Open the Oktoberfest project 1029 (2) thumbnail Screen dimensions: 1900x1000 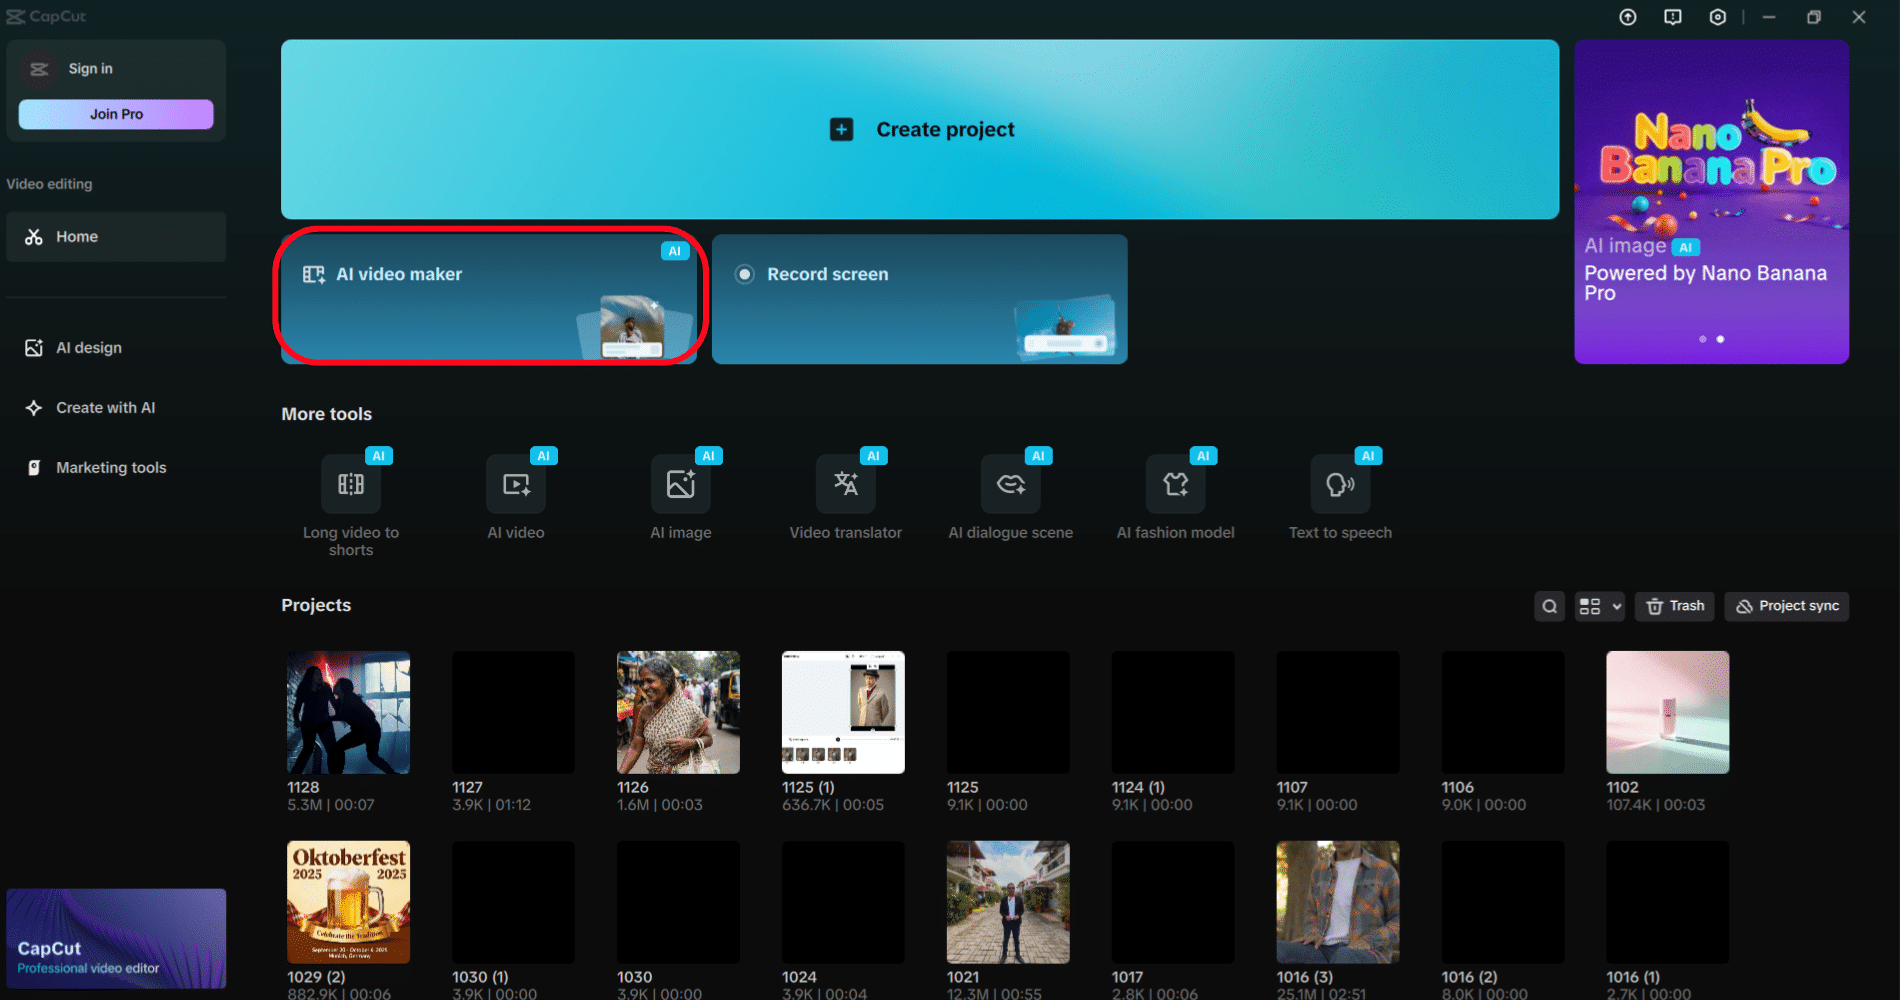coord(348,902)
